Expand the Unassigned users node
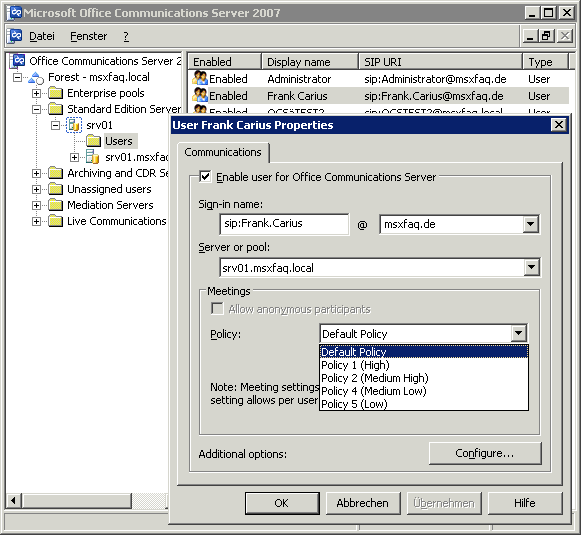 (36, 189)
